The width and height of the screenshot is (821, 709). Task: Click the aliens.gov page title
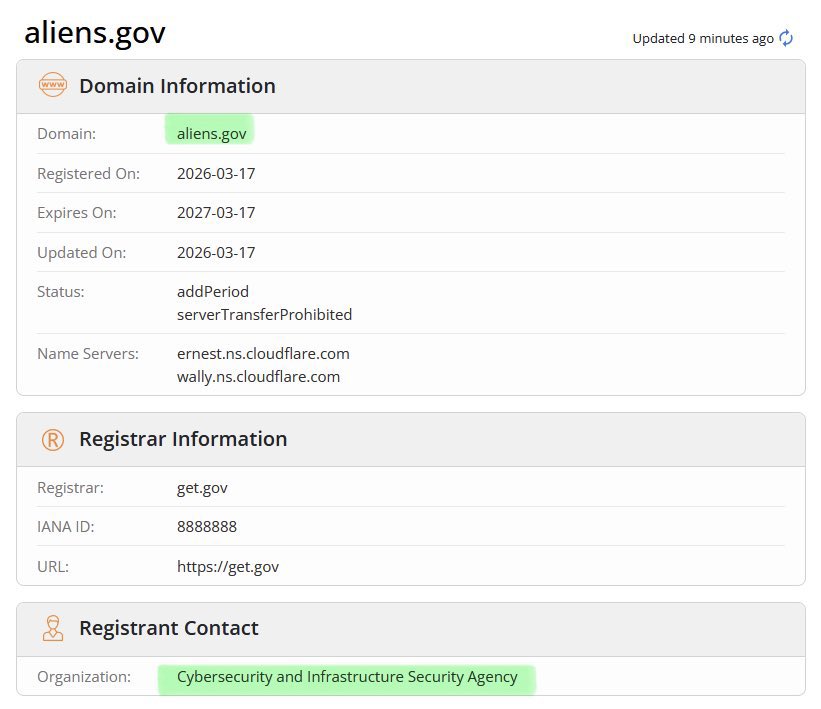coord(95,32)
